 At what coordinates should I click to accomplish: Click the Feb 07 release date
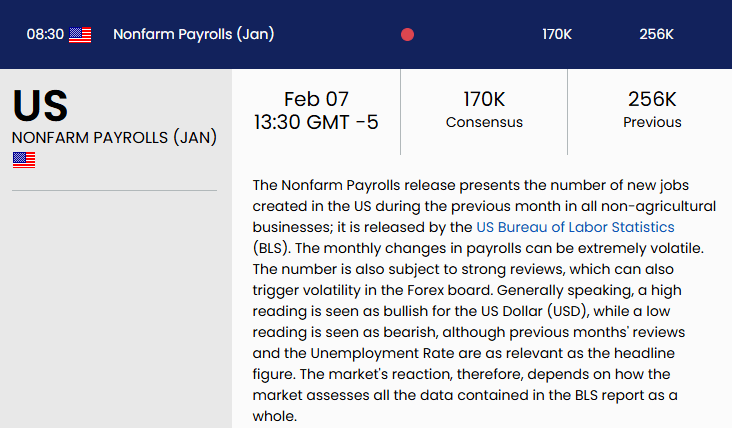coord(316,99)
